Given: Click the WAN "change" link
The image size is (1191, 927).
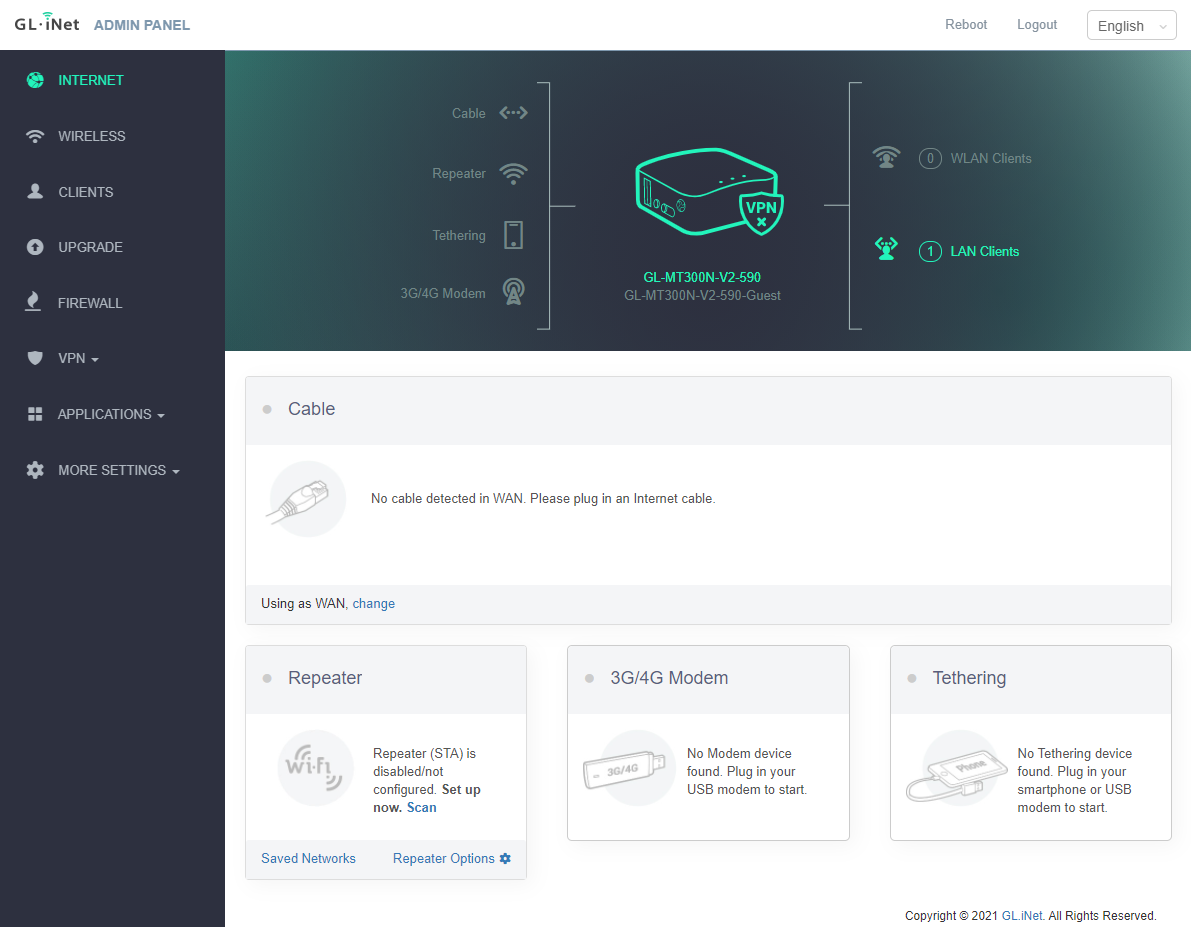Looking at the screenshot, I should pyautogui.click(x=374, y=604).
